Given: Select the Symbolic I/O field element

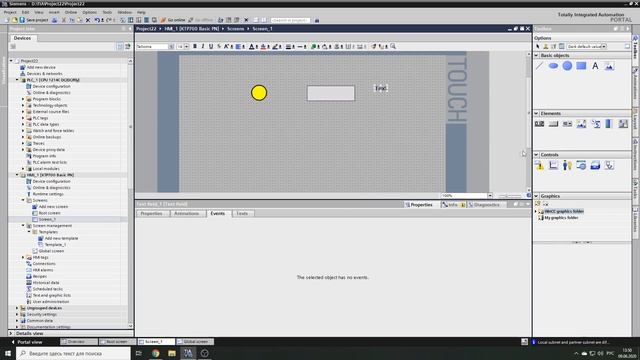Looking at the screenshot, I should (x=567, y=124).
